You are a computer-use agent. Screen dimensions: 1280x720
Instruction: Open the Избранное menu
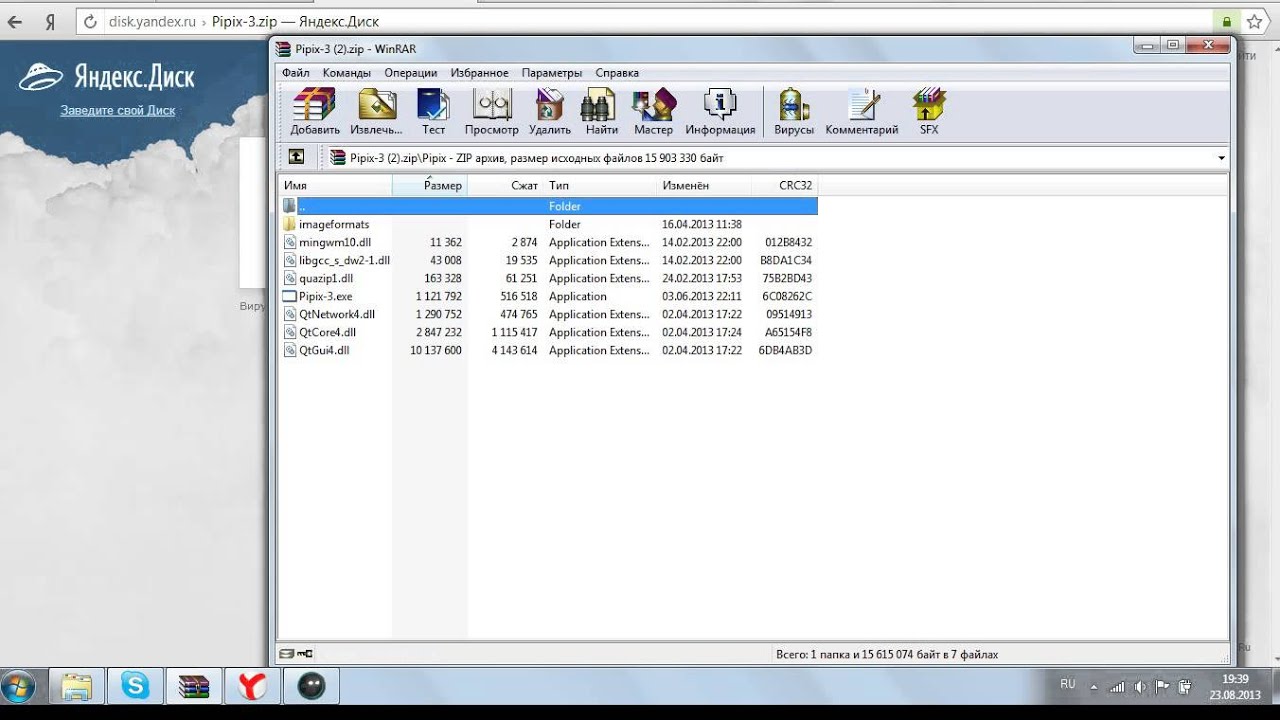tap(479, 73)
